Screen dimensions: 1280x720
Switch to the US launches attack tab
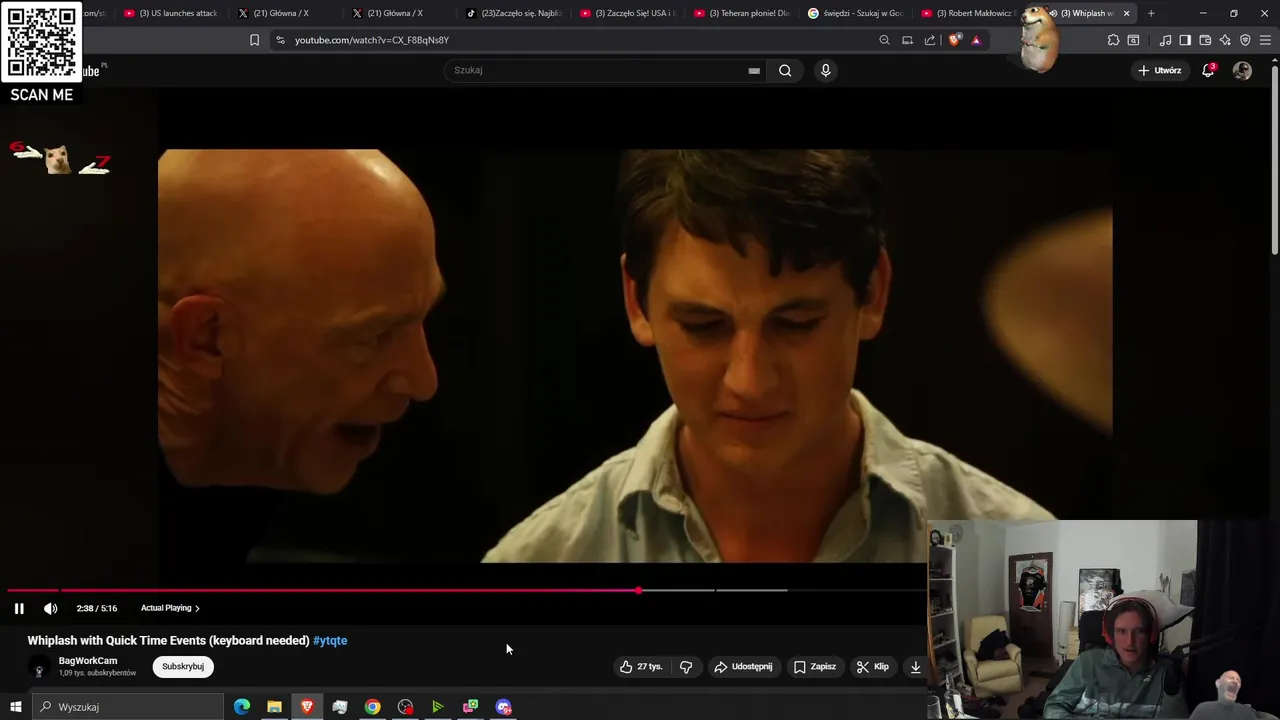pos(170,13)
